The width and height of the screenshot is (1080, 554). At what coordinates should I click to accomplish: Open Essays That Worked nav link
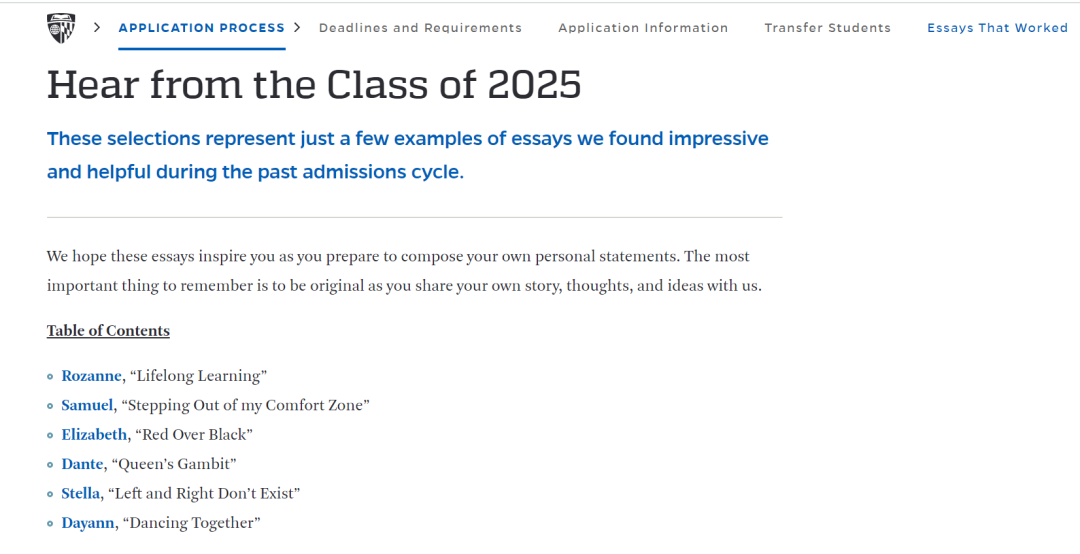997,28
